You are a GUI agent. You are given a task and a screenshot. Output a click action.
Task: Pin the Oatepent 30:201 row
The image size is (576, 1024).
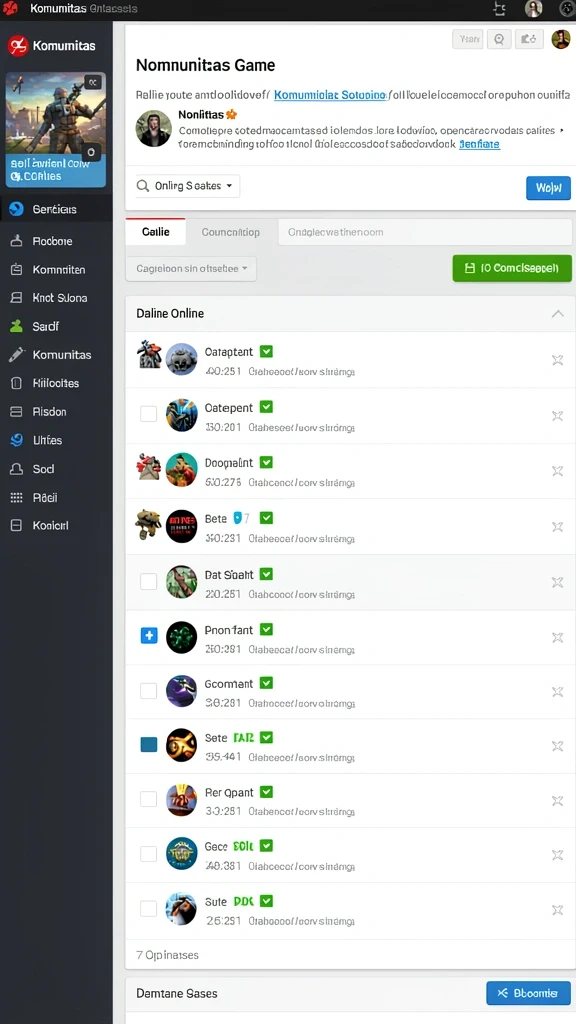click(x=557, y=415)
